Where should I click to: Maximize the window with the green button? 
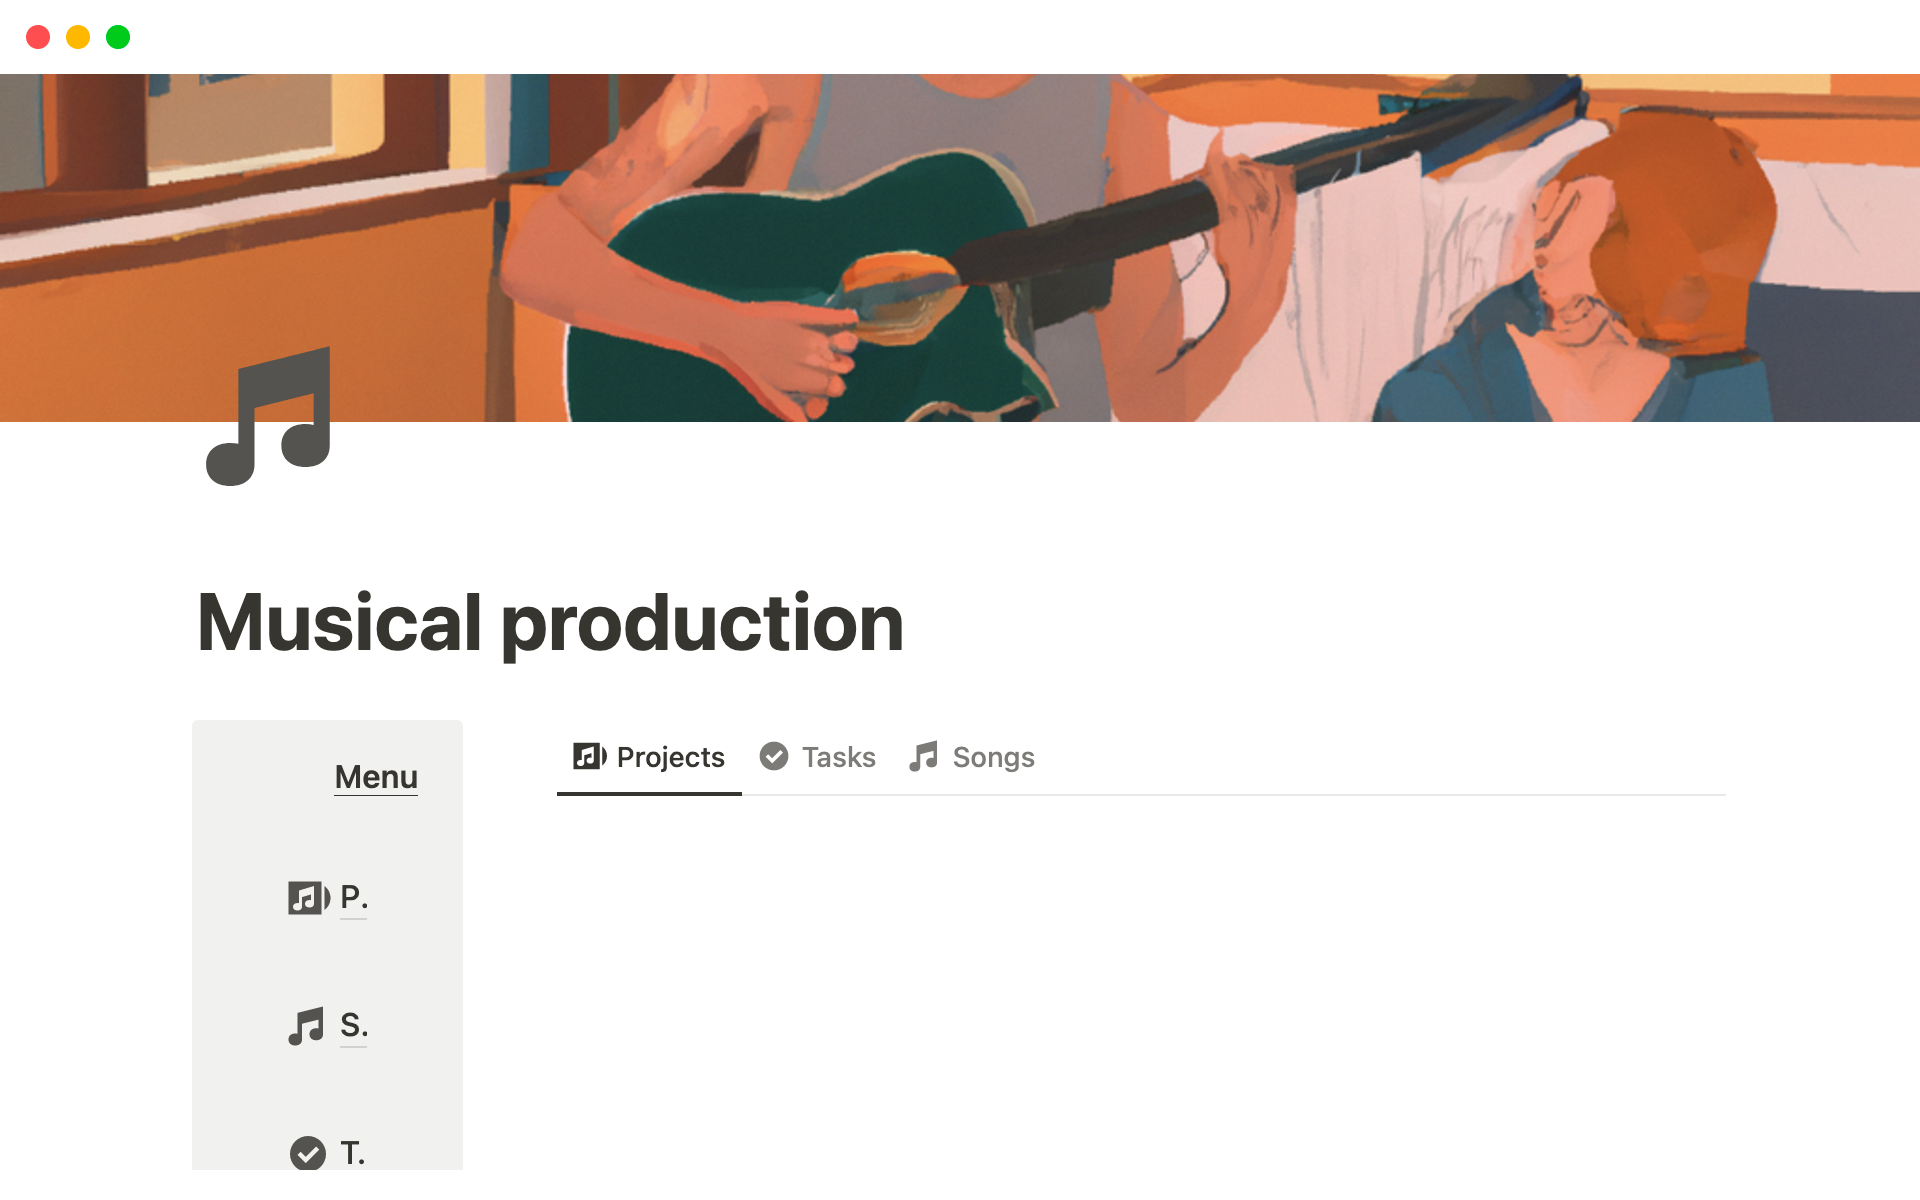118,37
